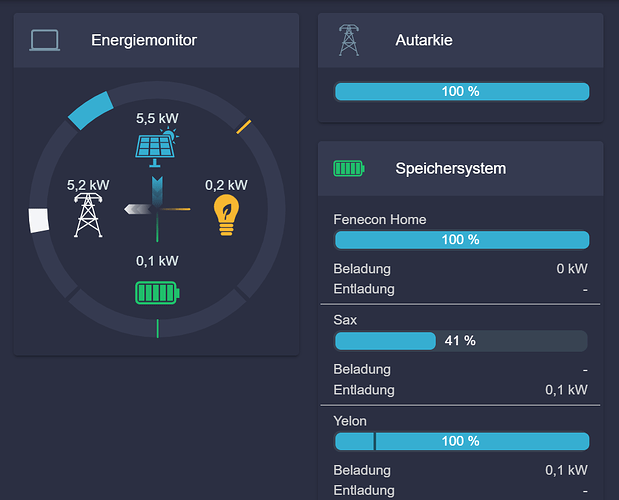Open the Energiemonitor card header

(x=156, y=40)
